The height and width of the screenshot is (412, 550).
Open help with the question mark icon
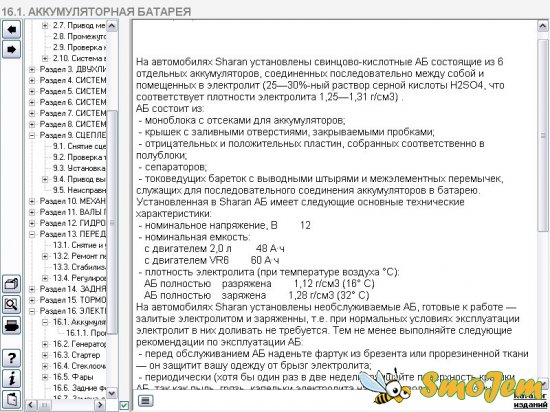pos(12,358)
